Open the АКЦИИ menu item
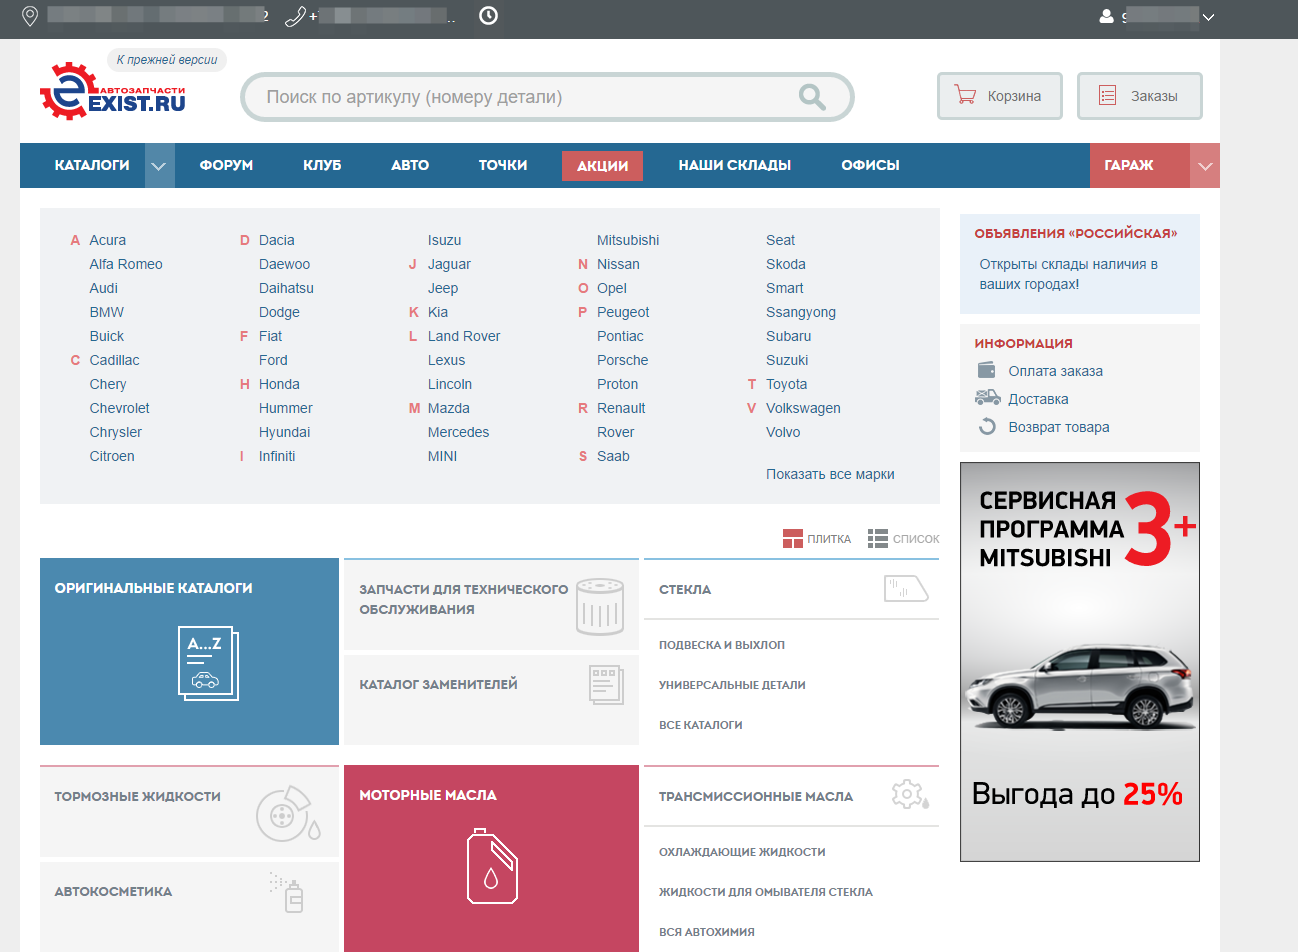The height and width of the screenshot is (952, 1298). pyautogui.click(x=602, y=166)
